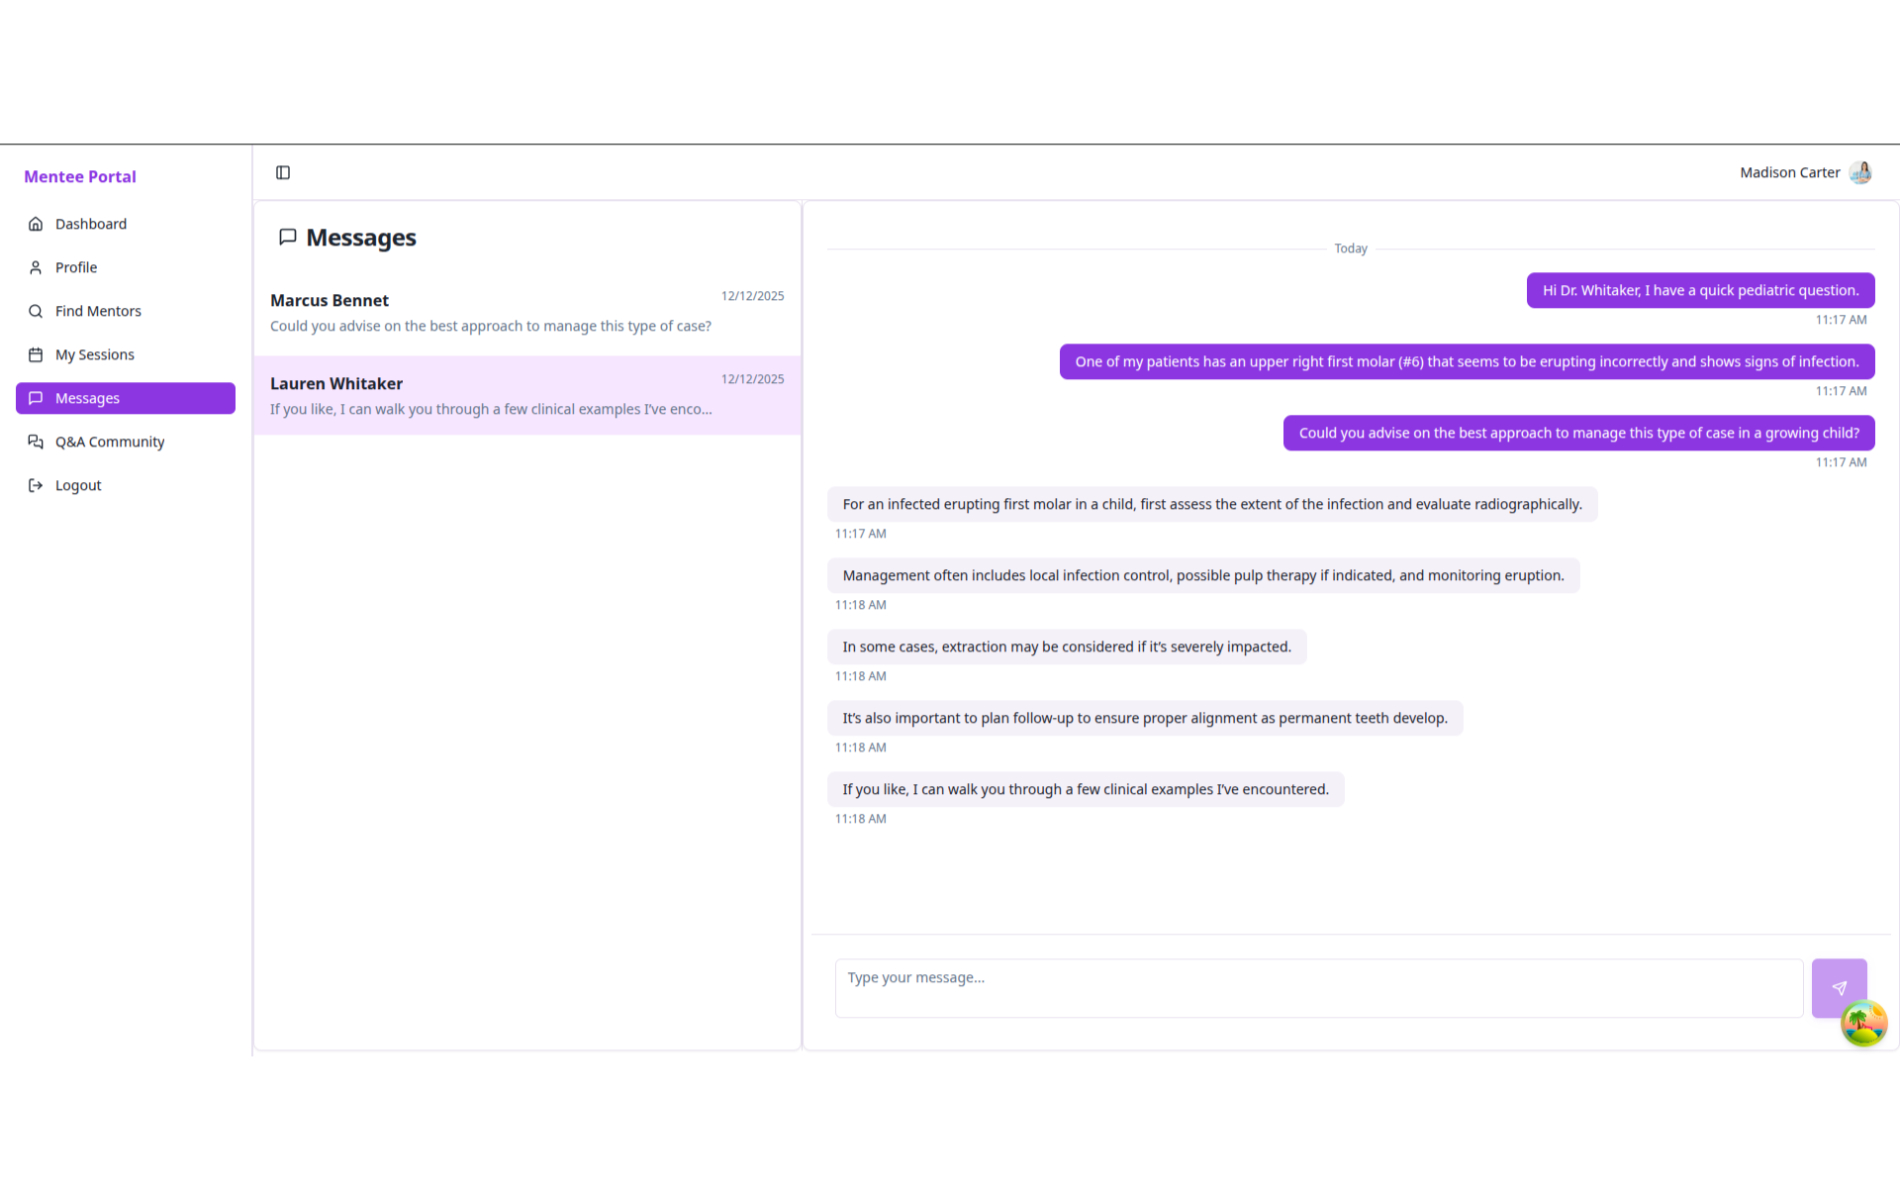Viewport: 1900px width, 1200px height.
Task: Click Madison Carter's name in the header
Action: coord(1789,172)
